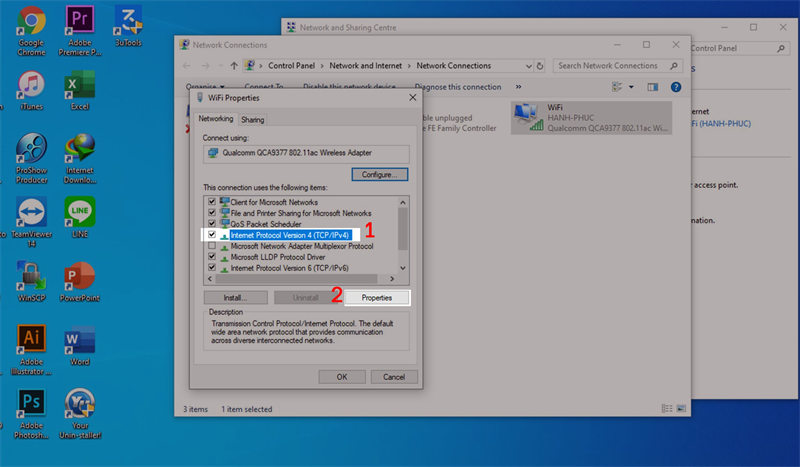This screenshot has height=467, width=800.
Task: Open LINE desktop shortcut
Action: click(80, 218)
